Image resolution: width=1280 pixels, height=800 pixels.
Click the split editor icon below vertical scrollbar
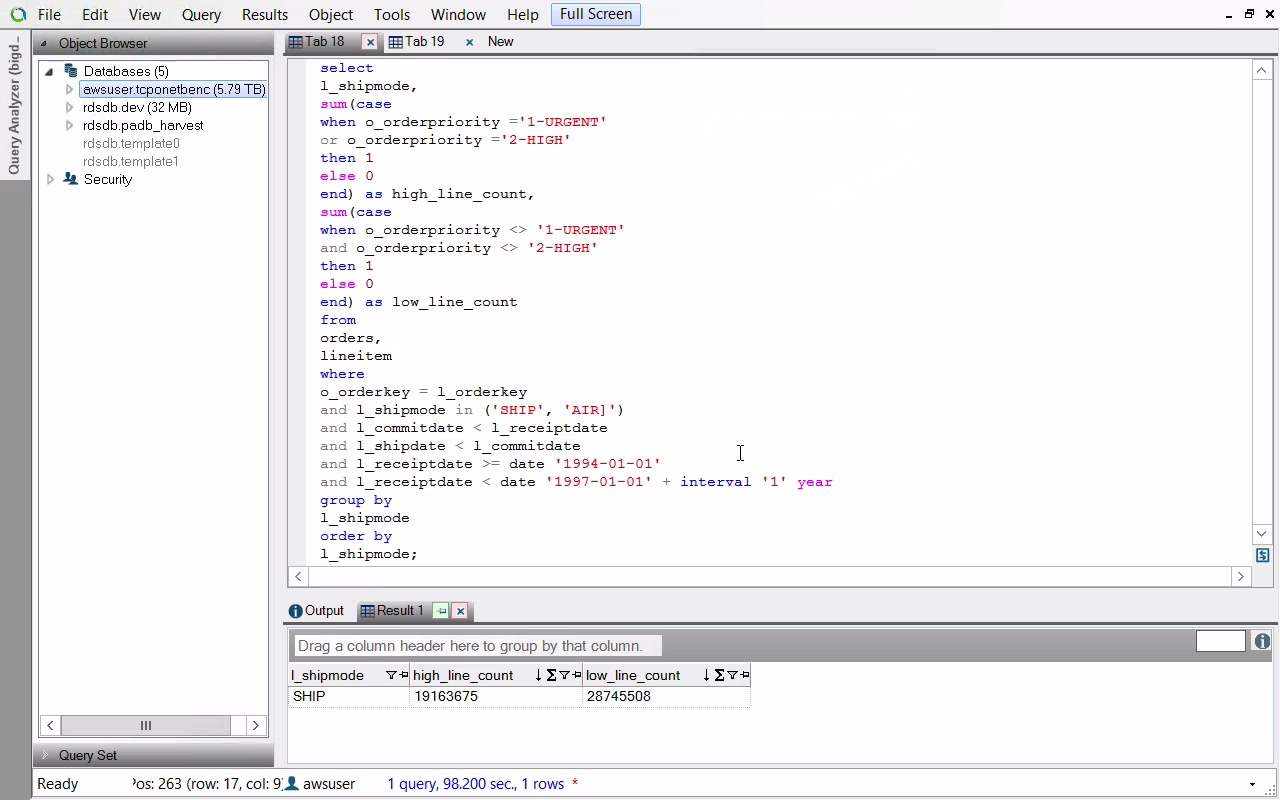point(1262,556)
